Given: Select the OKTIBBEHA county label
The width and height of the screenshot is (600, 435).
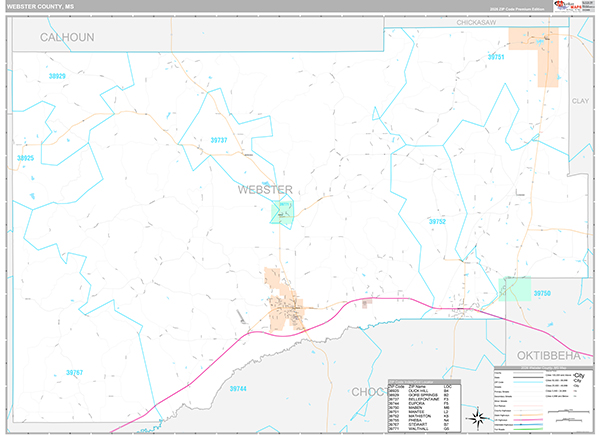Looking at the screenshot, I should (549, 355).
